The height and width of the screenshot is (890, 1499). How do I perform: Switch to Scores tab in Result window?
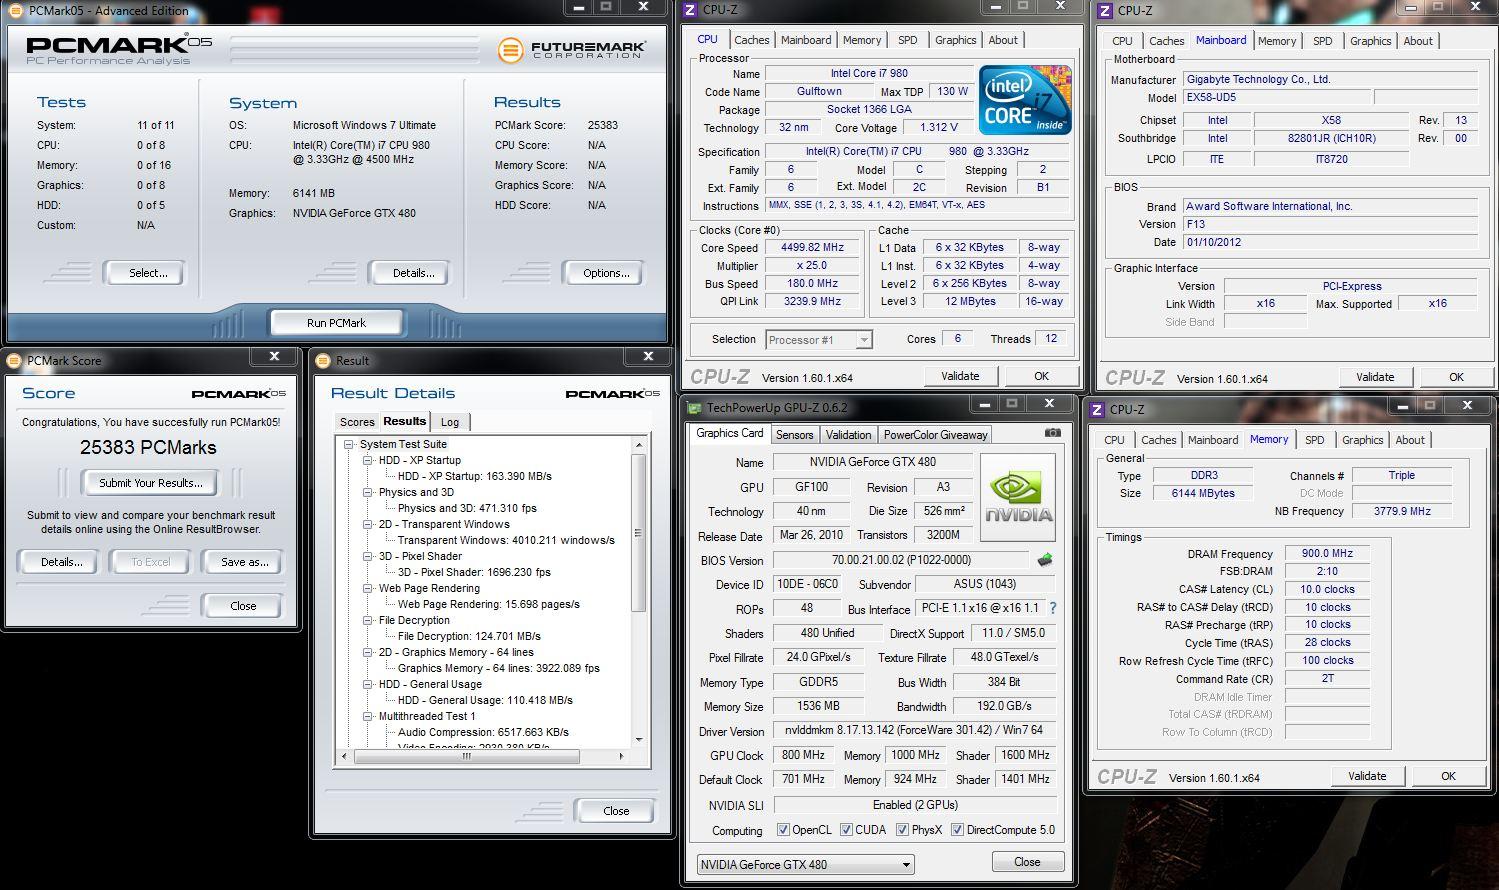click(357, 422)
